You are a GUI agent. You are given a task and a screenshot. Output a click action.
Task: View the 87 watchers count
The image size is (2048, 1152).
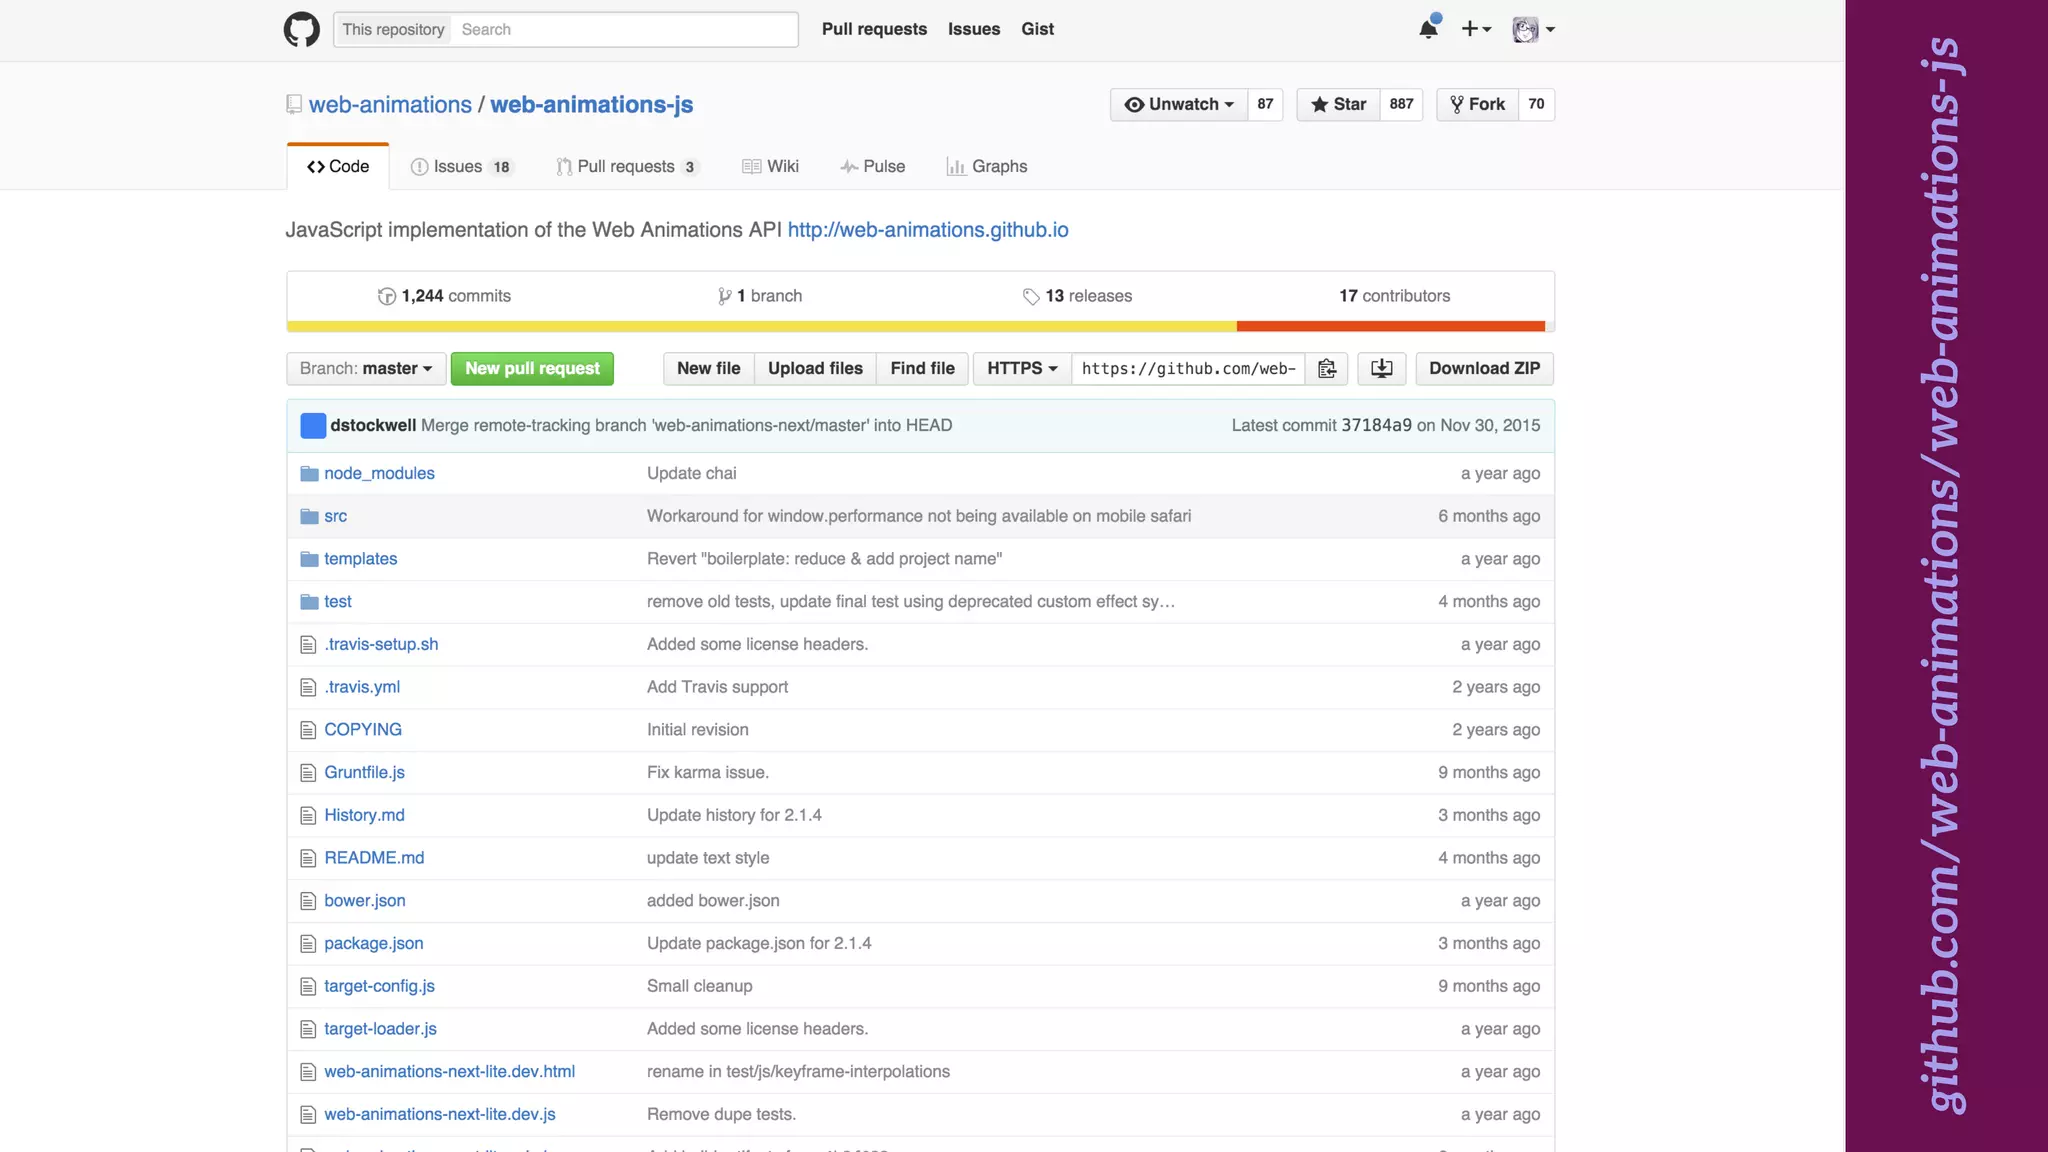[1265, 105]
